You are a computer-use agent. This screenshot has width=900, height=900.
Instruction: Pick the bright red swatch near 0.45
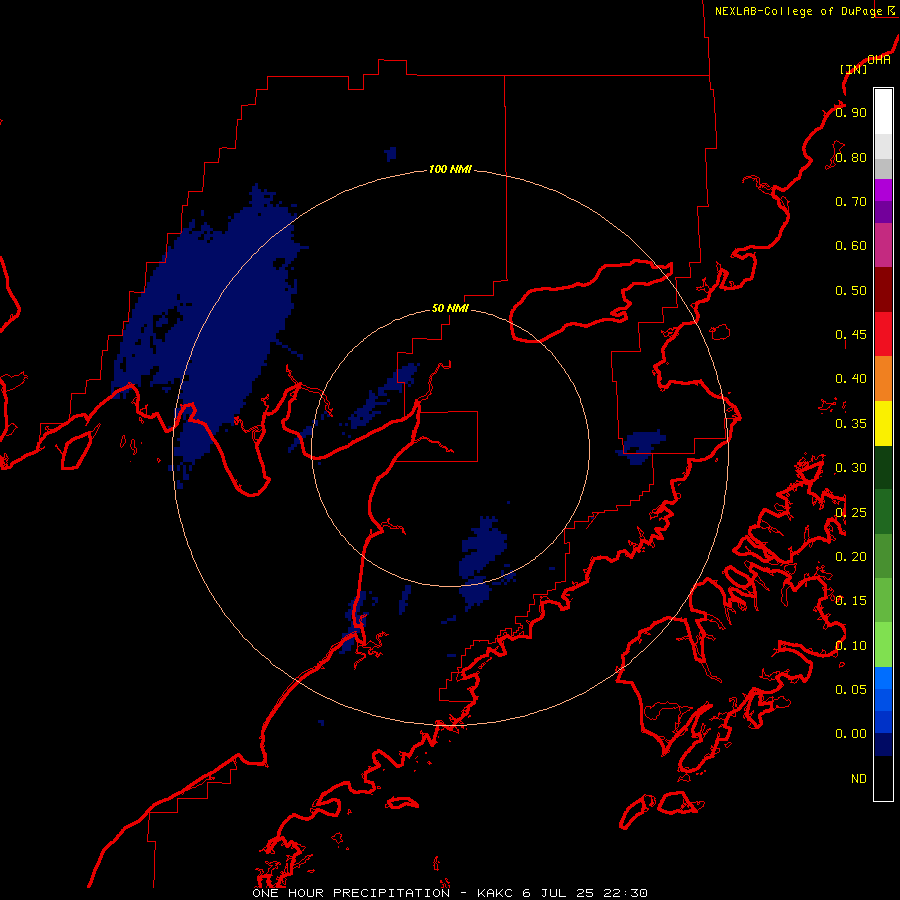(x=883, y=334)
